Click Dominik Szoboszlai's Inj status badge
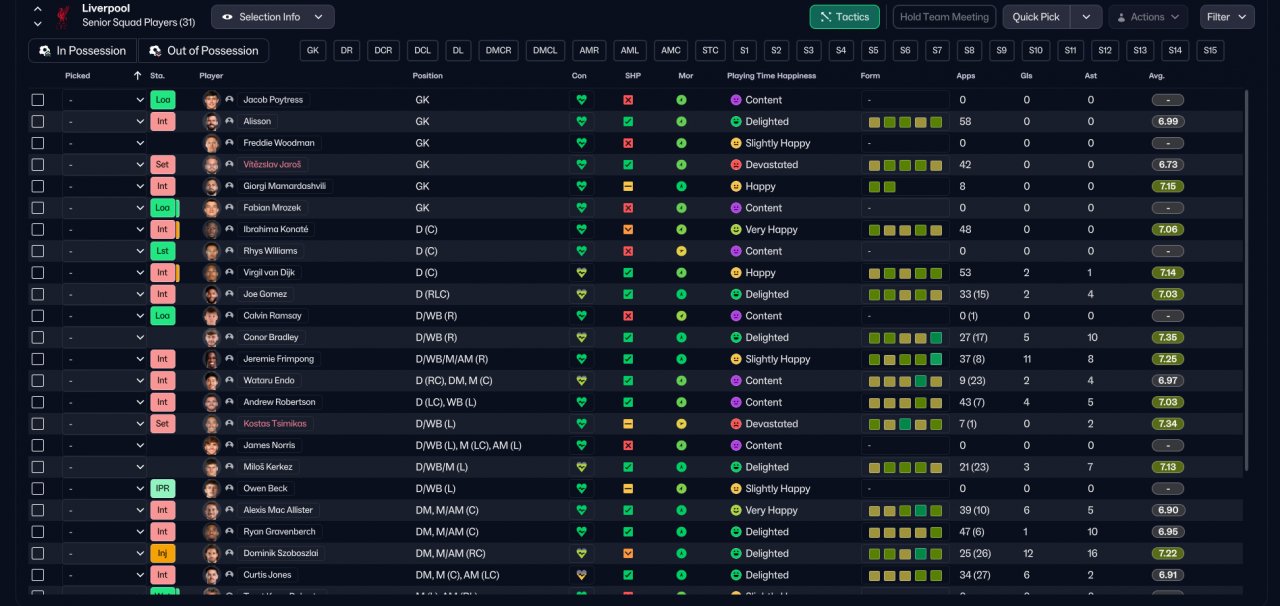 pyautogui.click(x=162, y=553)
